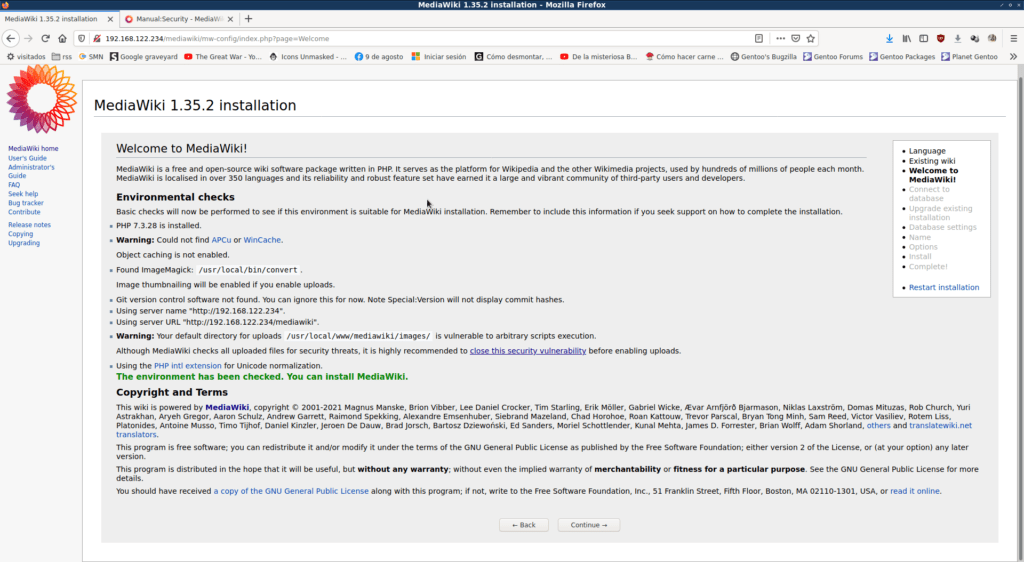The width and height of the screenshot is (1024, 562).
Task: Open the Copying sidebar link
Action: [x=20, y=234]
